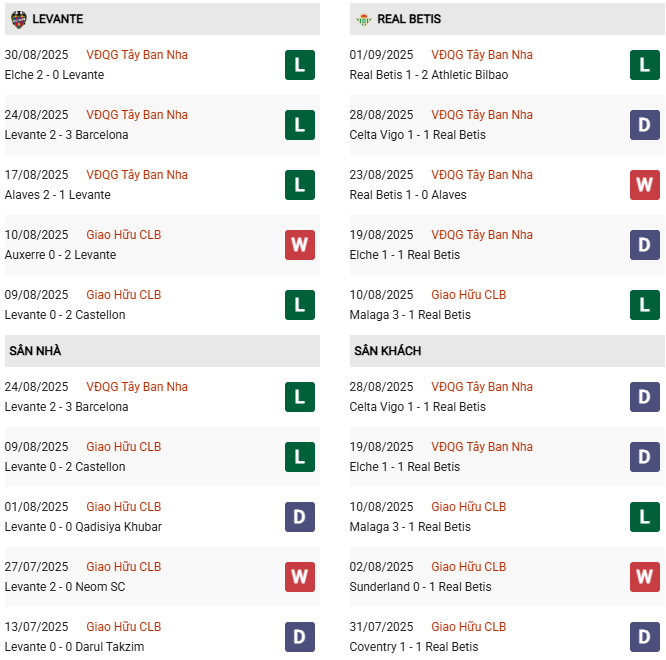This screenshot has height=660, width=666.
Task: Click the Levante team crest icon
Action: 18,19
